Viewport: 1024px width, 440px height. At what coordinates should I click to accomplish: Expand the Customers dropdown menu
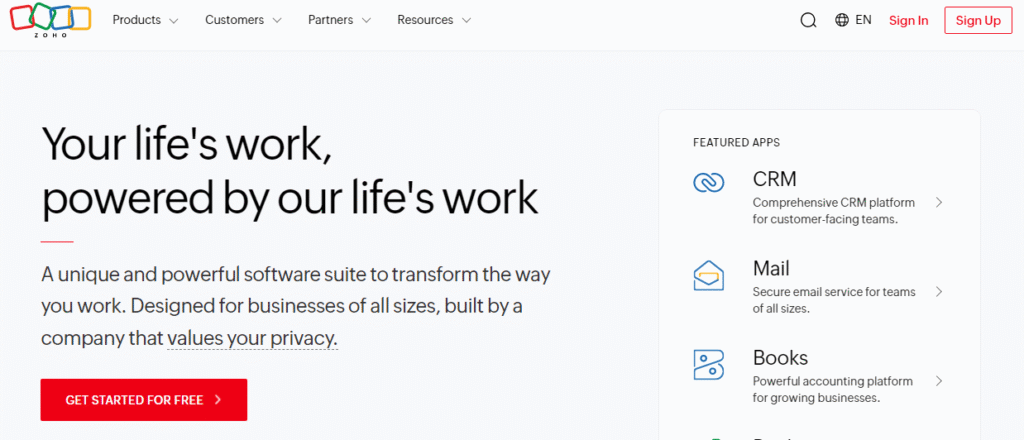[x=243, y=20]
